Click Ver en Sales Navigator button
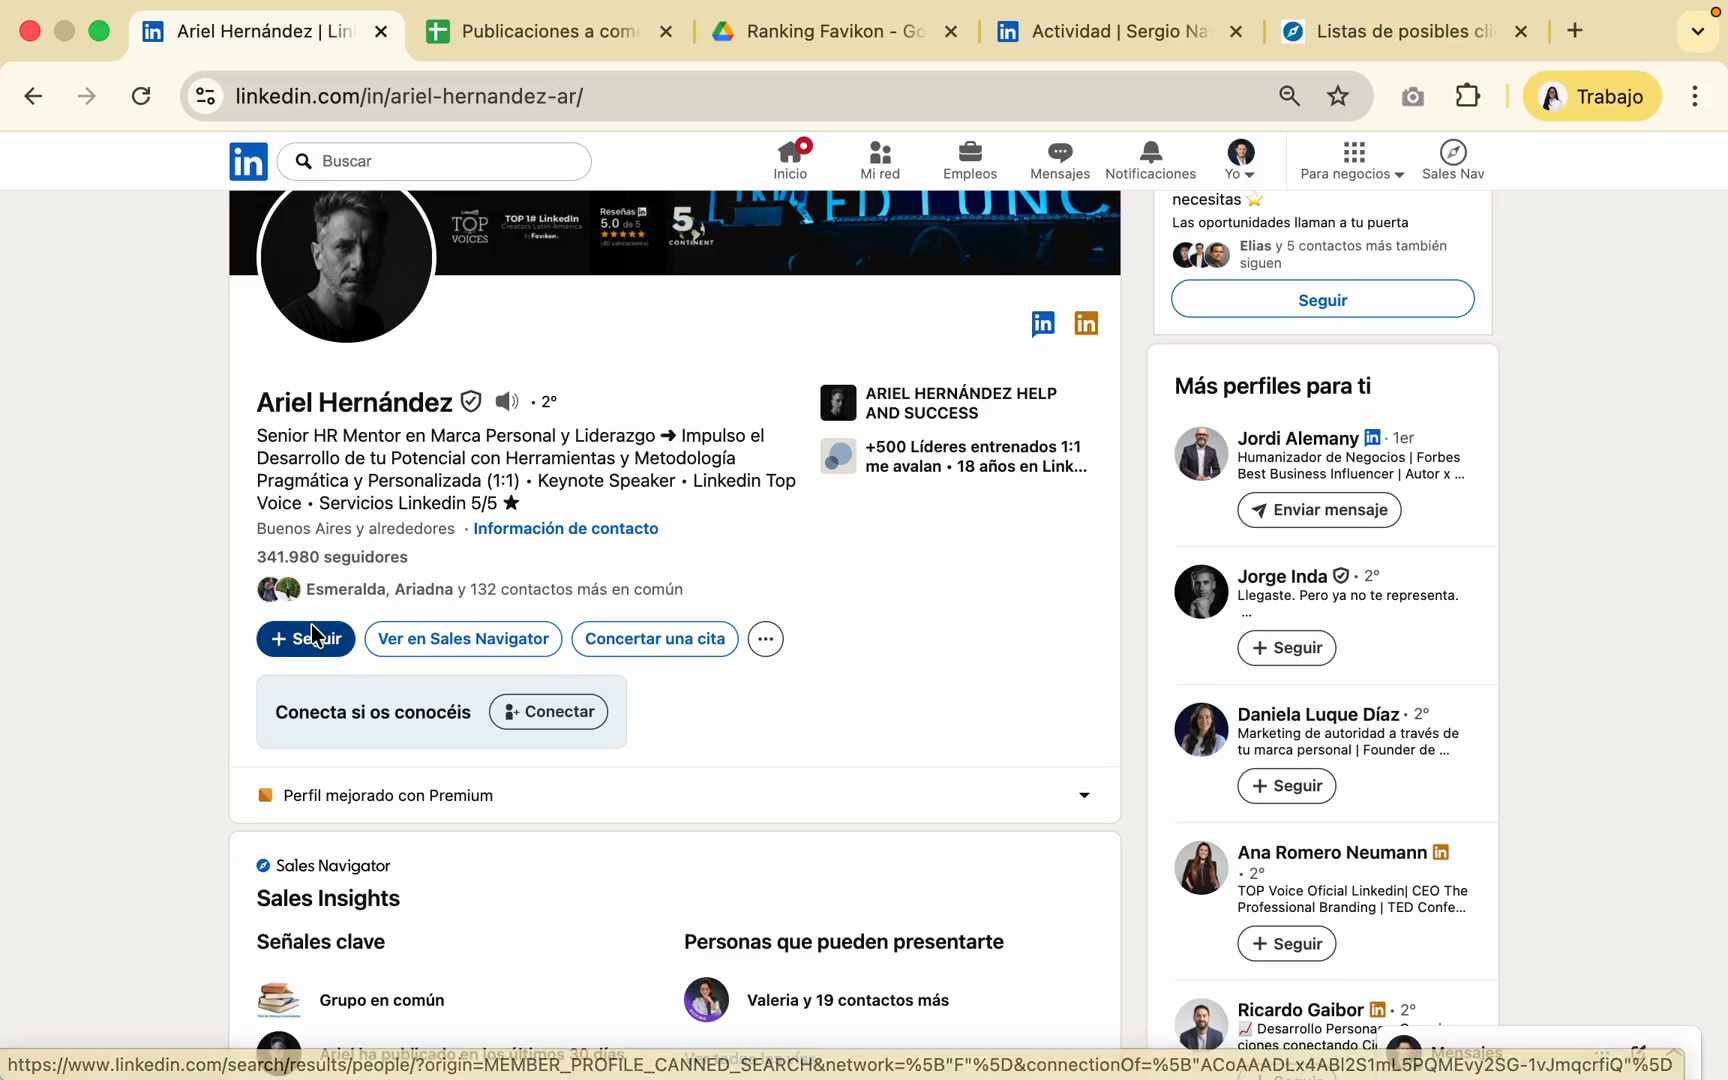Image resolution: width=1728 pixels, height=1080 pixels. 463,639
